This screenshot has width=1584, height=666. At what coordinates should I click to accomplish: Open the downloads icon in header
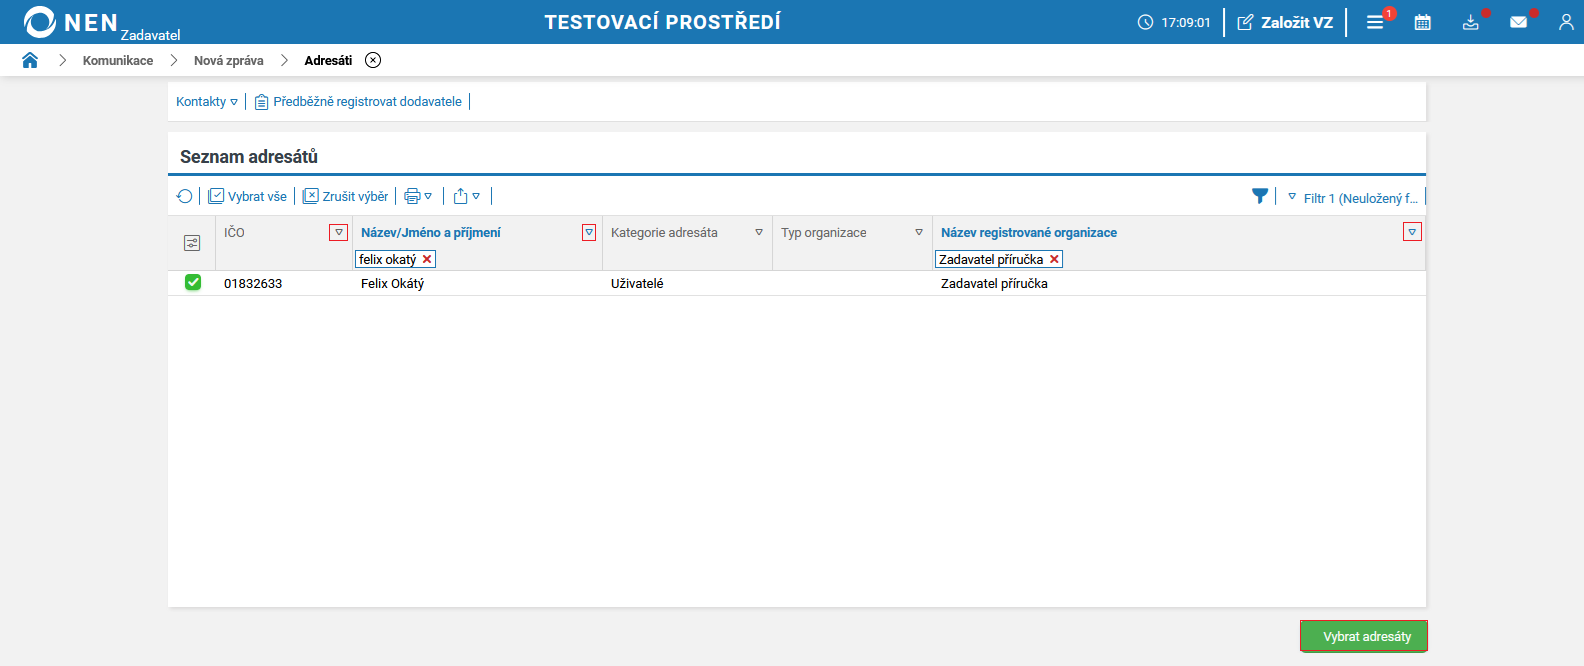pos(1470,22)
